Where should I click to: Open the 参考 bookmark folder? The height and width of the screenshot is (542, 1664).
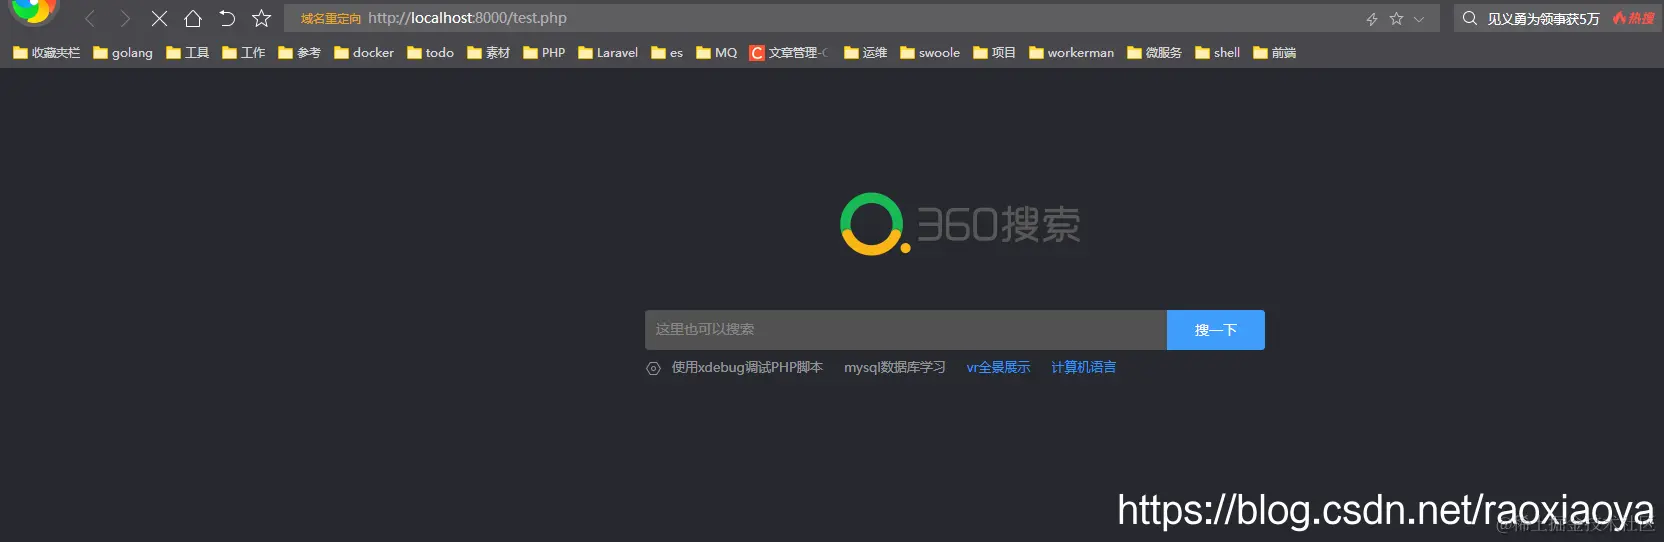(x=299, y=52)
